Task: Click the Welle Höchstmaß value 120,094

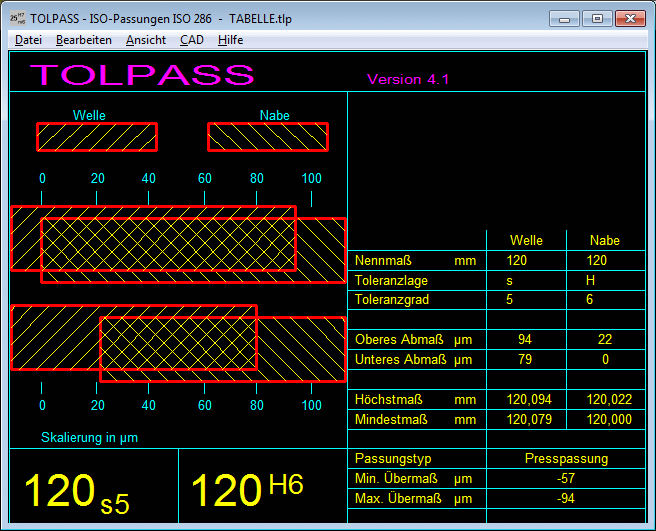Action: tap(527, 400)
